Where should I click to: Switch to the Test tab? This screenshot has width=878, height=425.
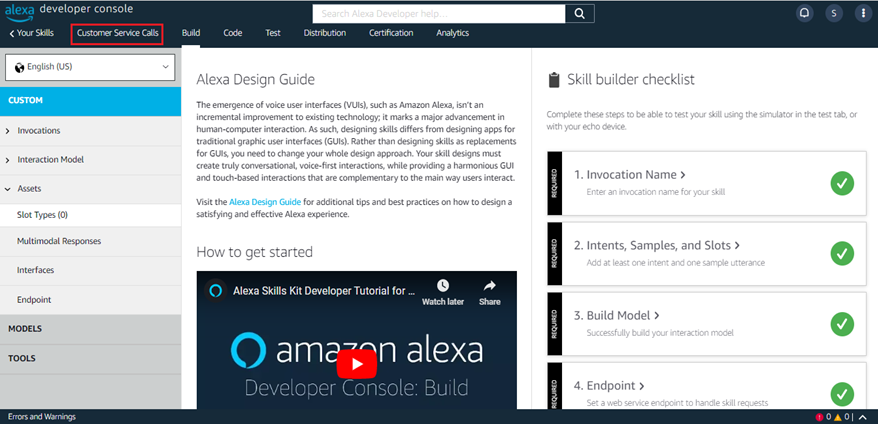pyautogui.click(x=272, y=33)
